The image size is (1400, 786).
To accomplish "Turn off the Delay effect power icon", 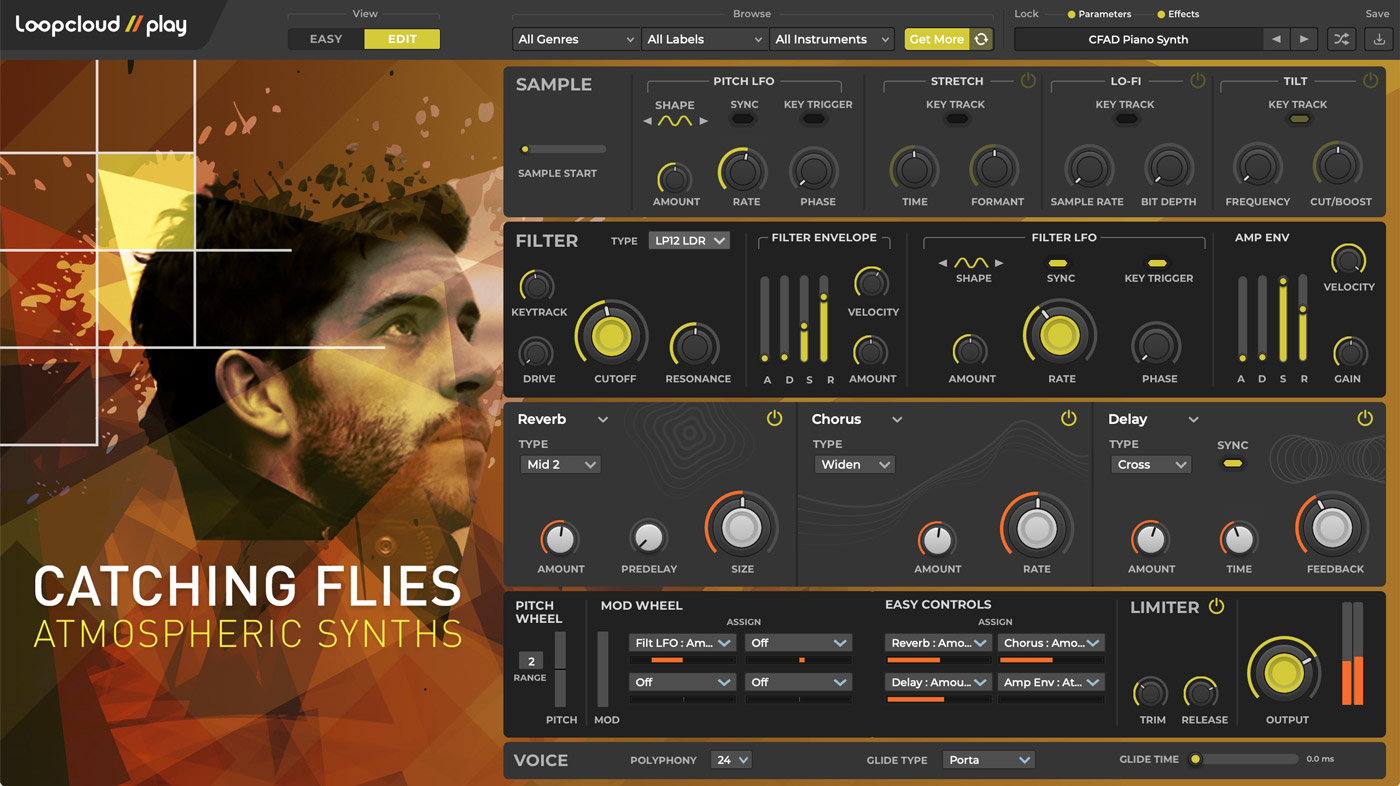I will coord(1365,419).
